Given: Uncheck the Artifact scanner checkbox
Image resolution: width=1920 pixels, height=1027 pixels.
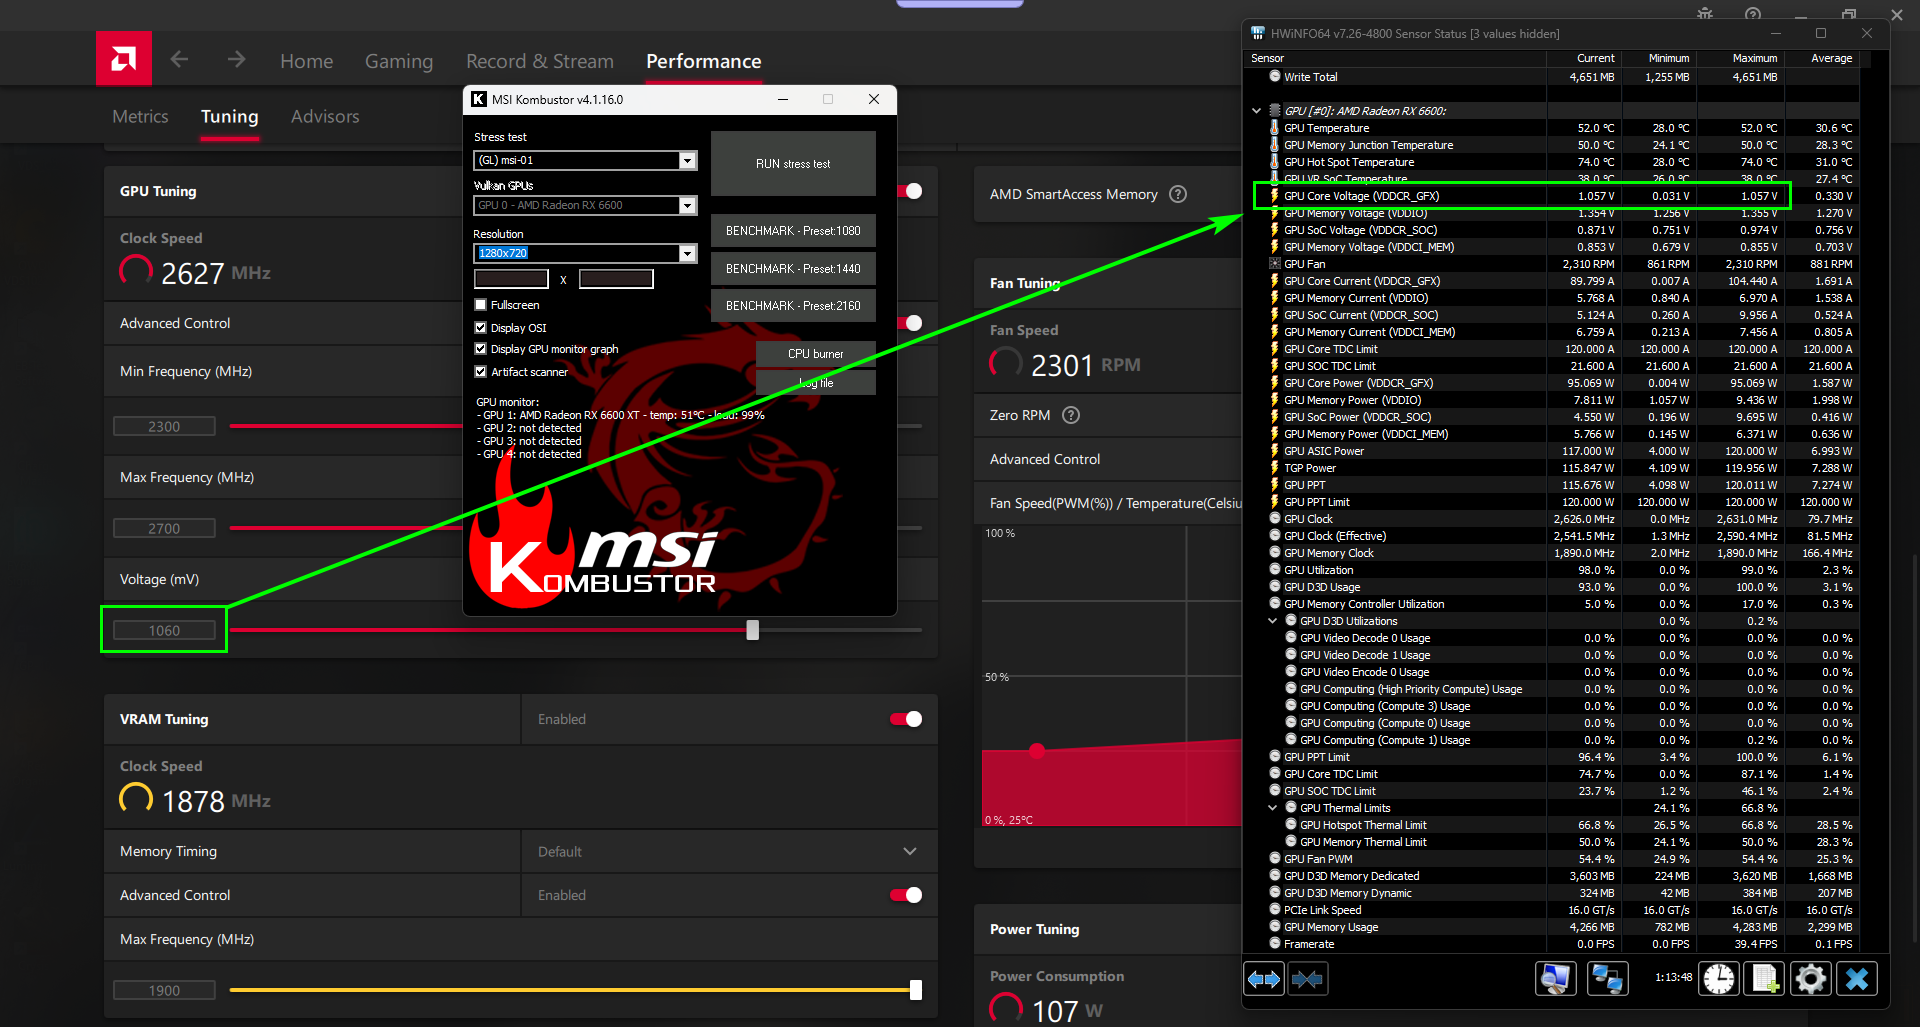Looking at the screenshot, I should click(x=481, y=372).
